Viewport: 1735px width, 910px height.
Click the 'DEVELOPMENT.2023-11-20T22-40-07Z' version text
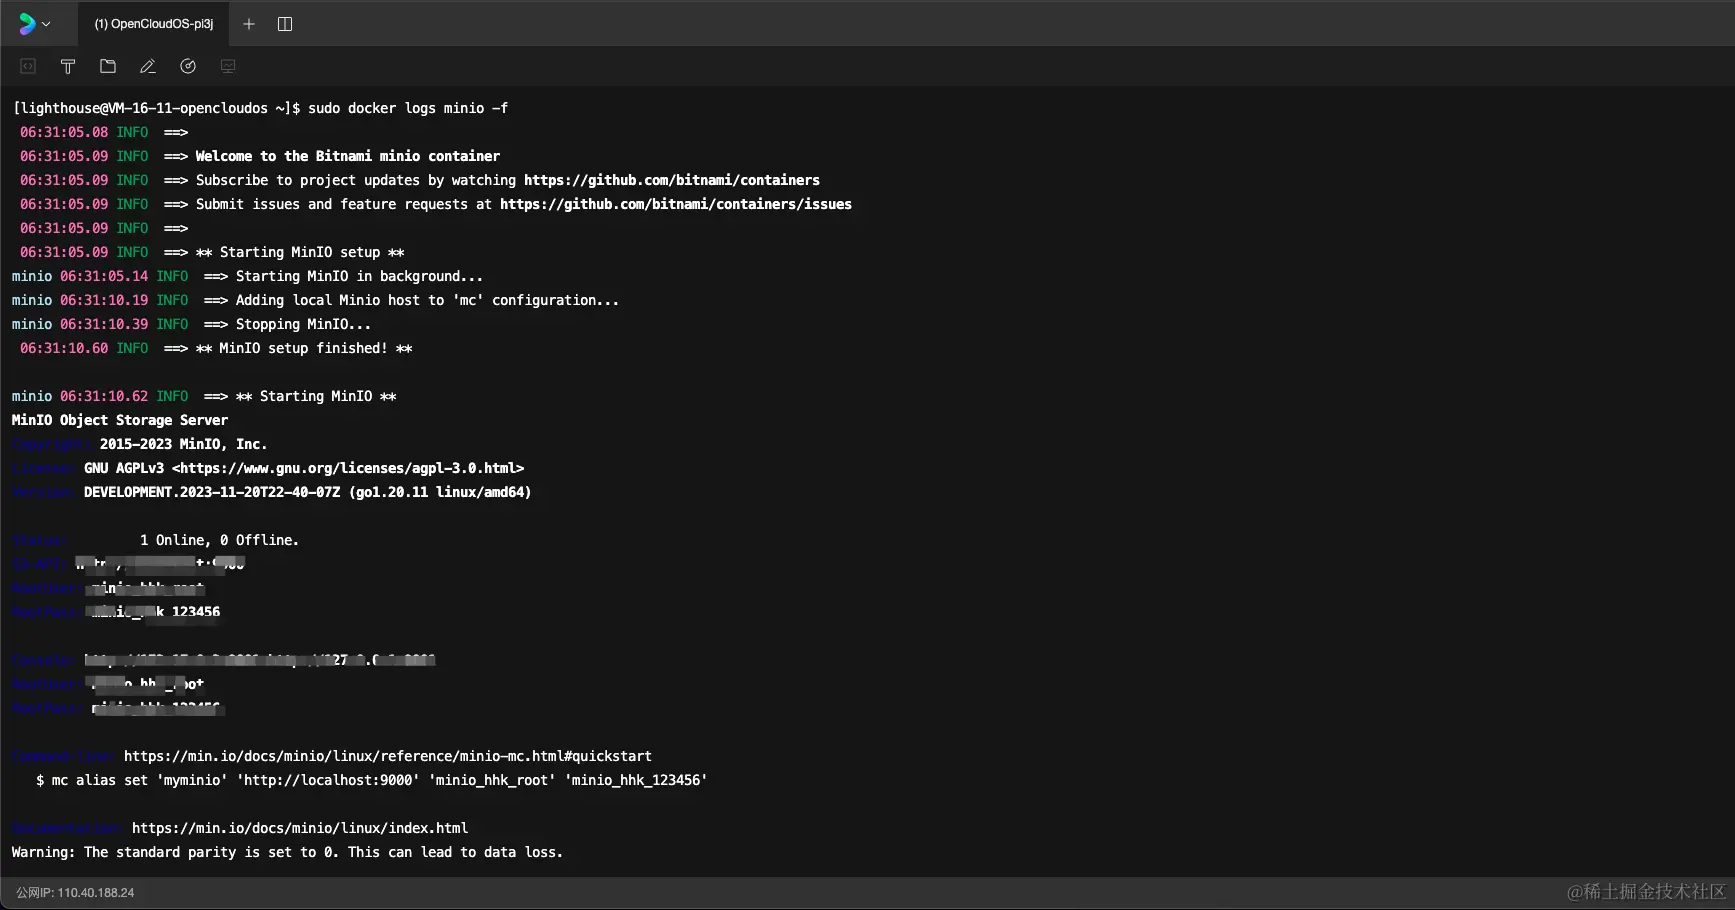[x=212, y=492]
